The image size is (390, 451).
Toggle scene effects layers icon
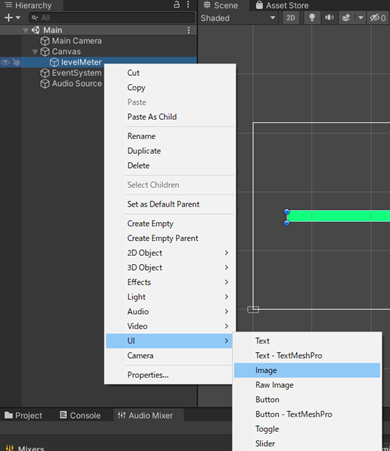click(x=346, y=18)
